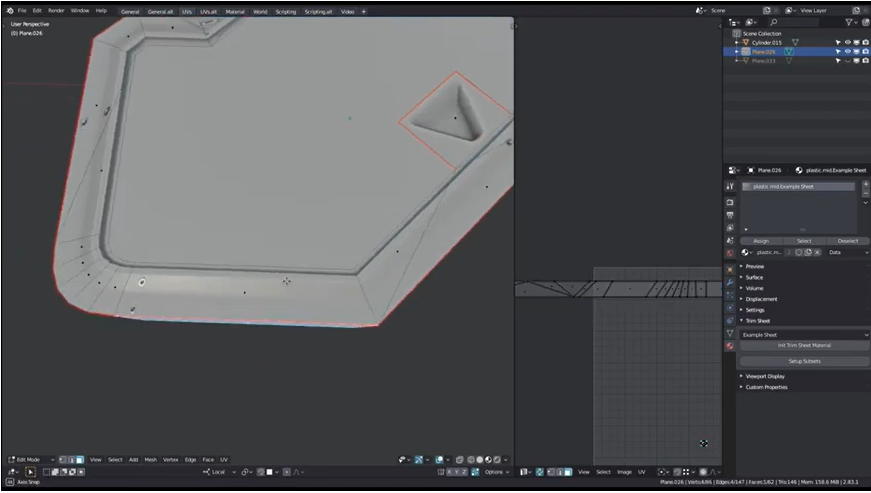Open the Tool properties tab icon
The image size is (871, 493).
click(x=730, y=186)
